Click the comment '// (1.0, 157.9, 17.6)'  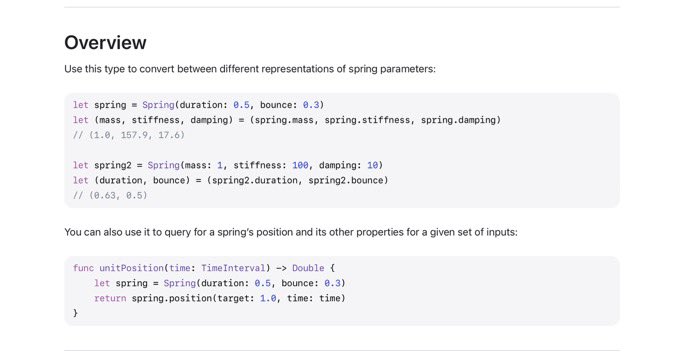click(x=129, y=135)
